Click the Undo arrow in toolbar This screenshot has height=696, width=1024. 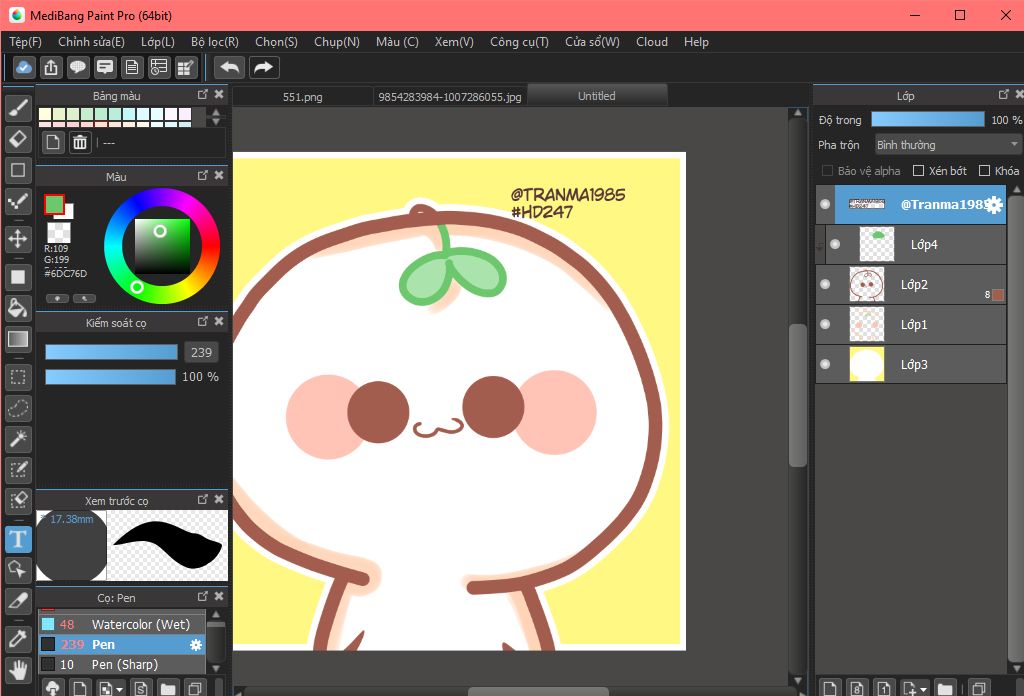229,67
